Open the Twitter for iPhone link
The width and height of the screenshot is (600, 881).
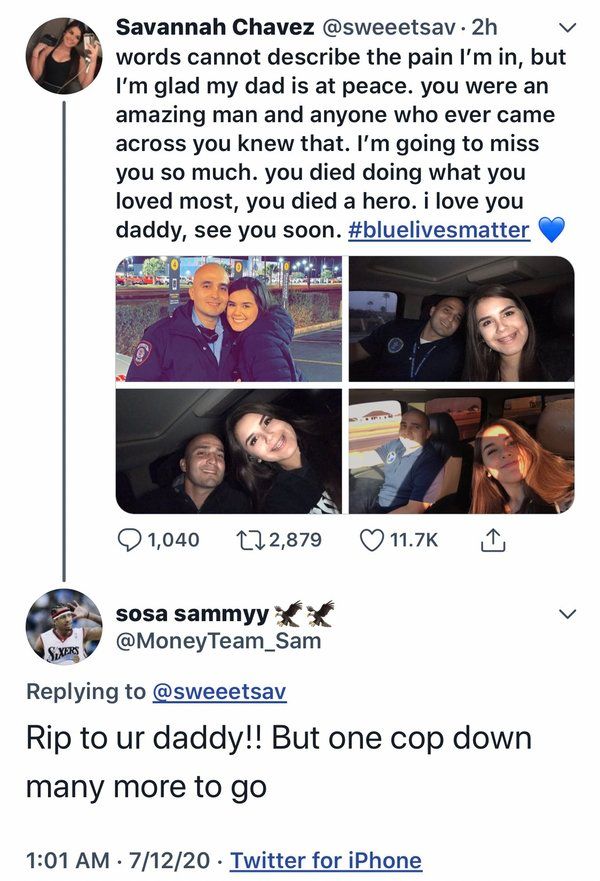(x=326, y=860)
